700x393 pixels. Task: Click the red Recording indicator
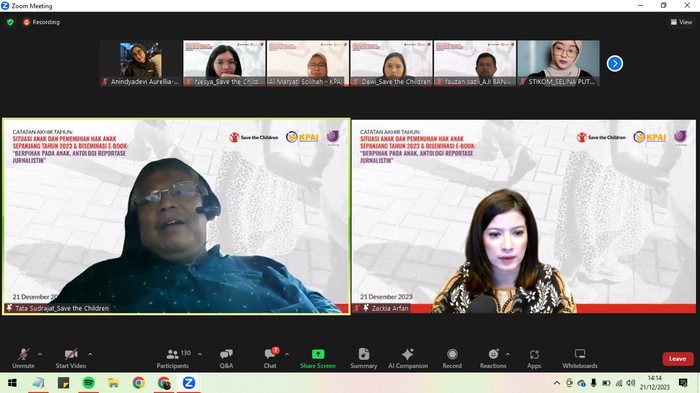pos(41,22)
